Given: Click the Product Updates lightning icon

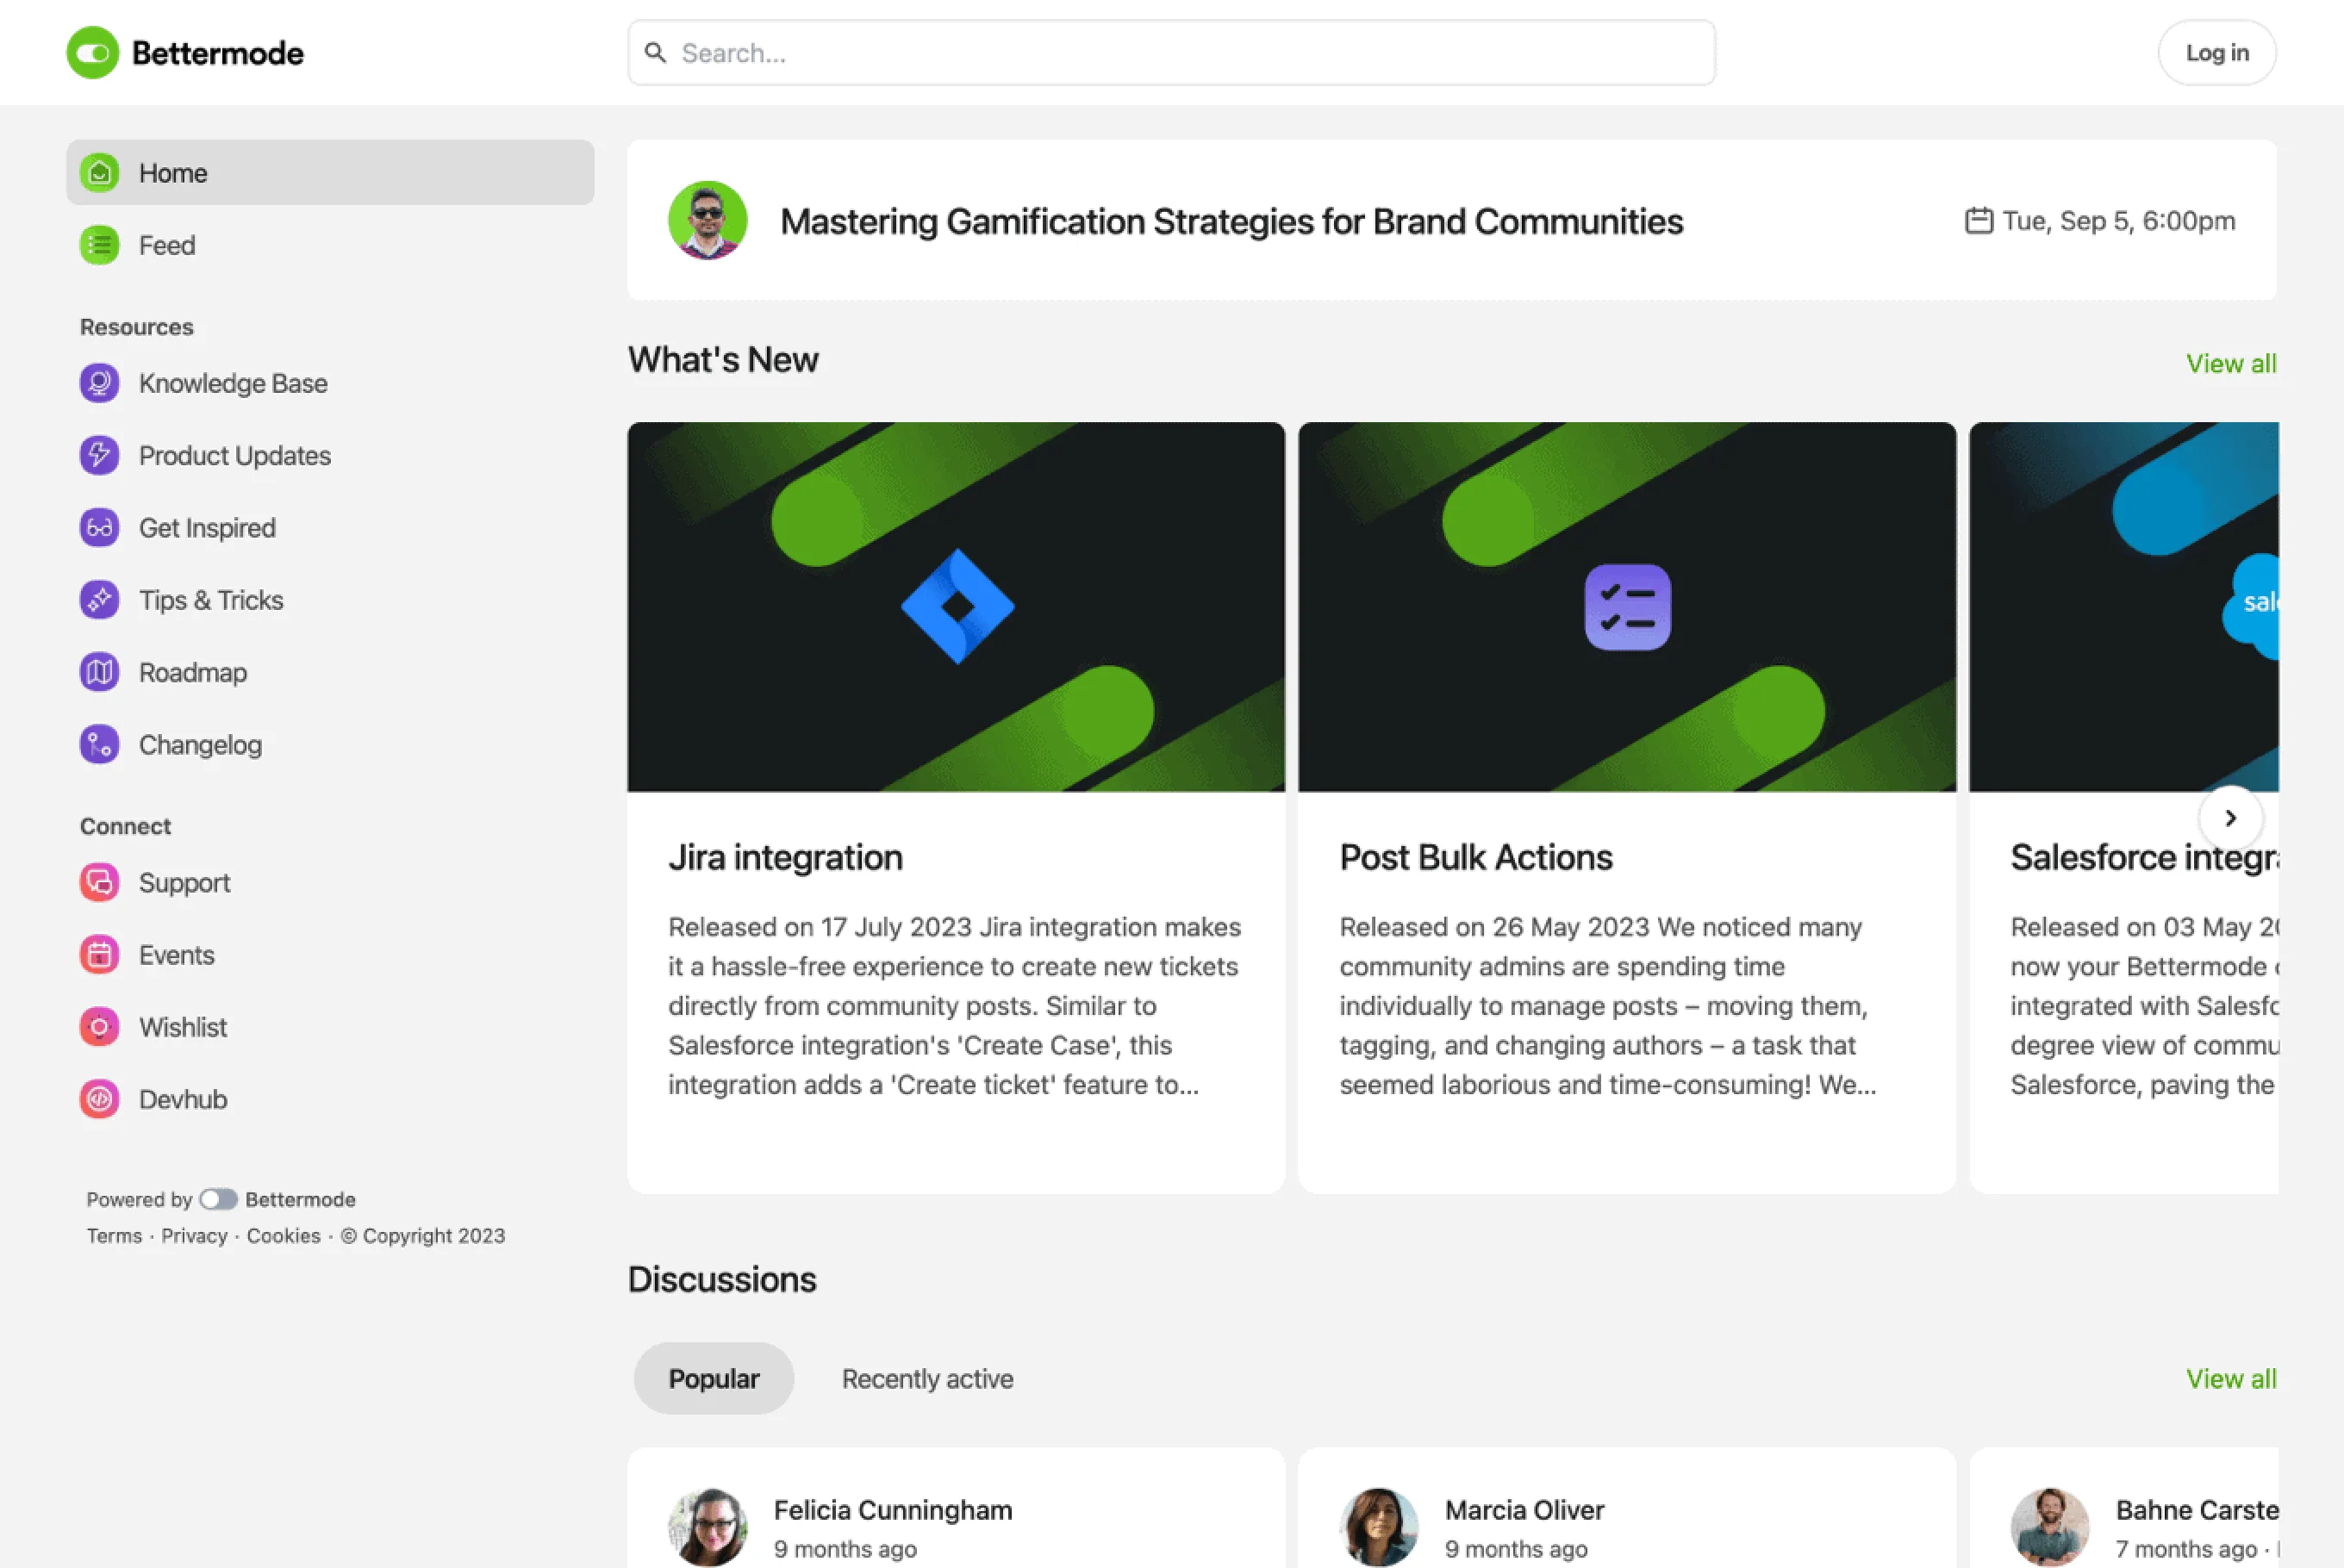Looking at the screenshot, I should pyautogui.click(x=100, y=455).
